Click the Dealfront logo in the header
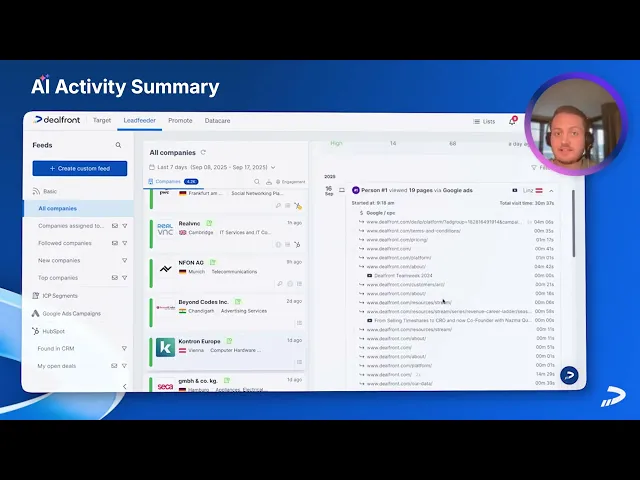 pyautogui.click(x=57, y=120)
